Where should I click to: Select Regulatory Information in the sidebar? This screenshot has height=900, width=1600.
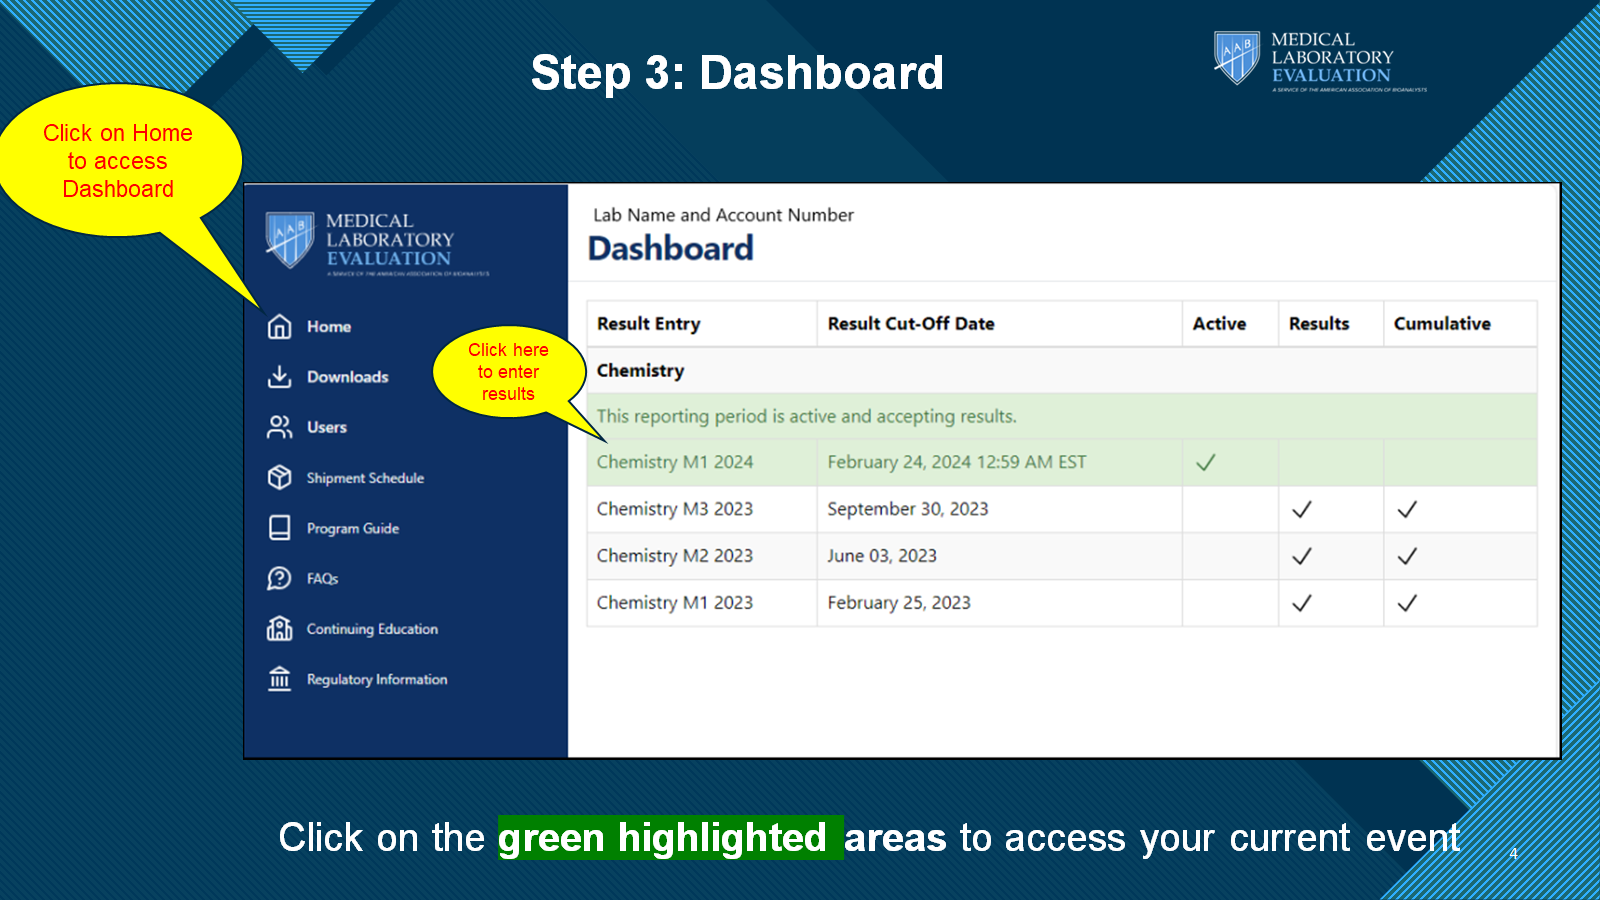pyautogui.click(x=377, y=679)
